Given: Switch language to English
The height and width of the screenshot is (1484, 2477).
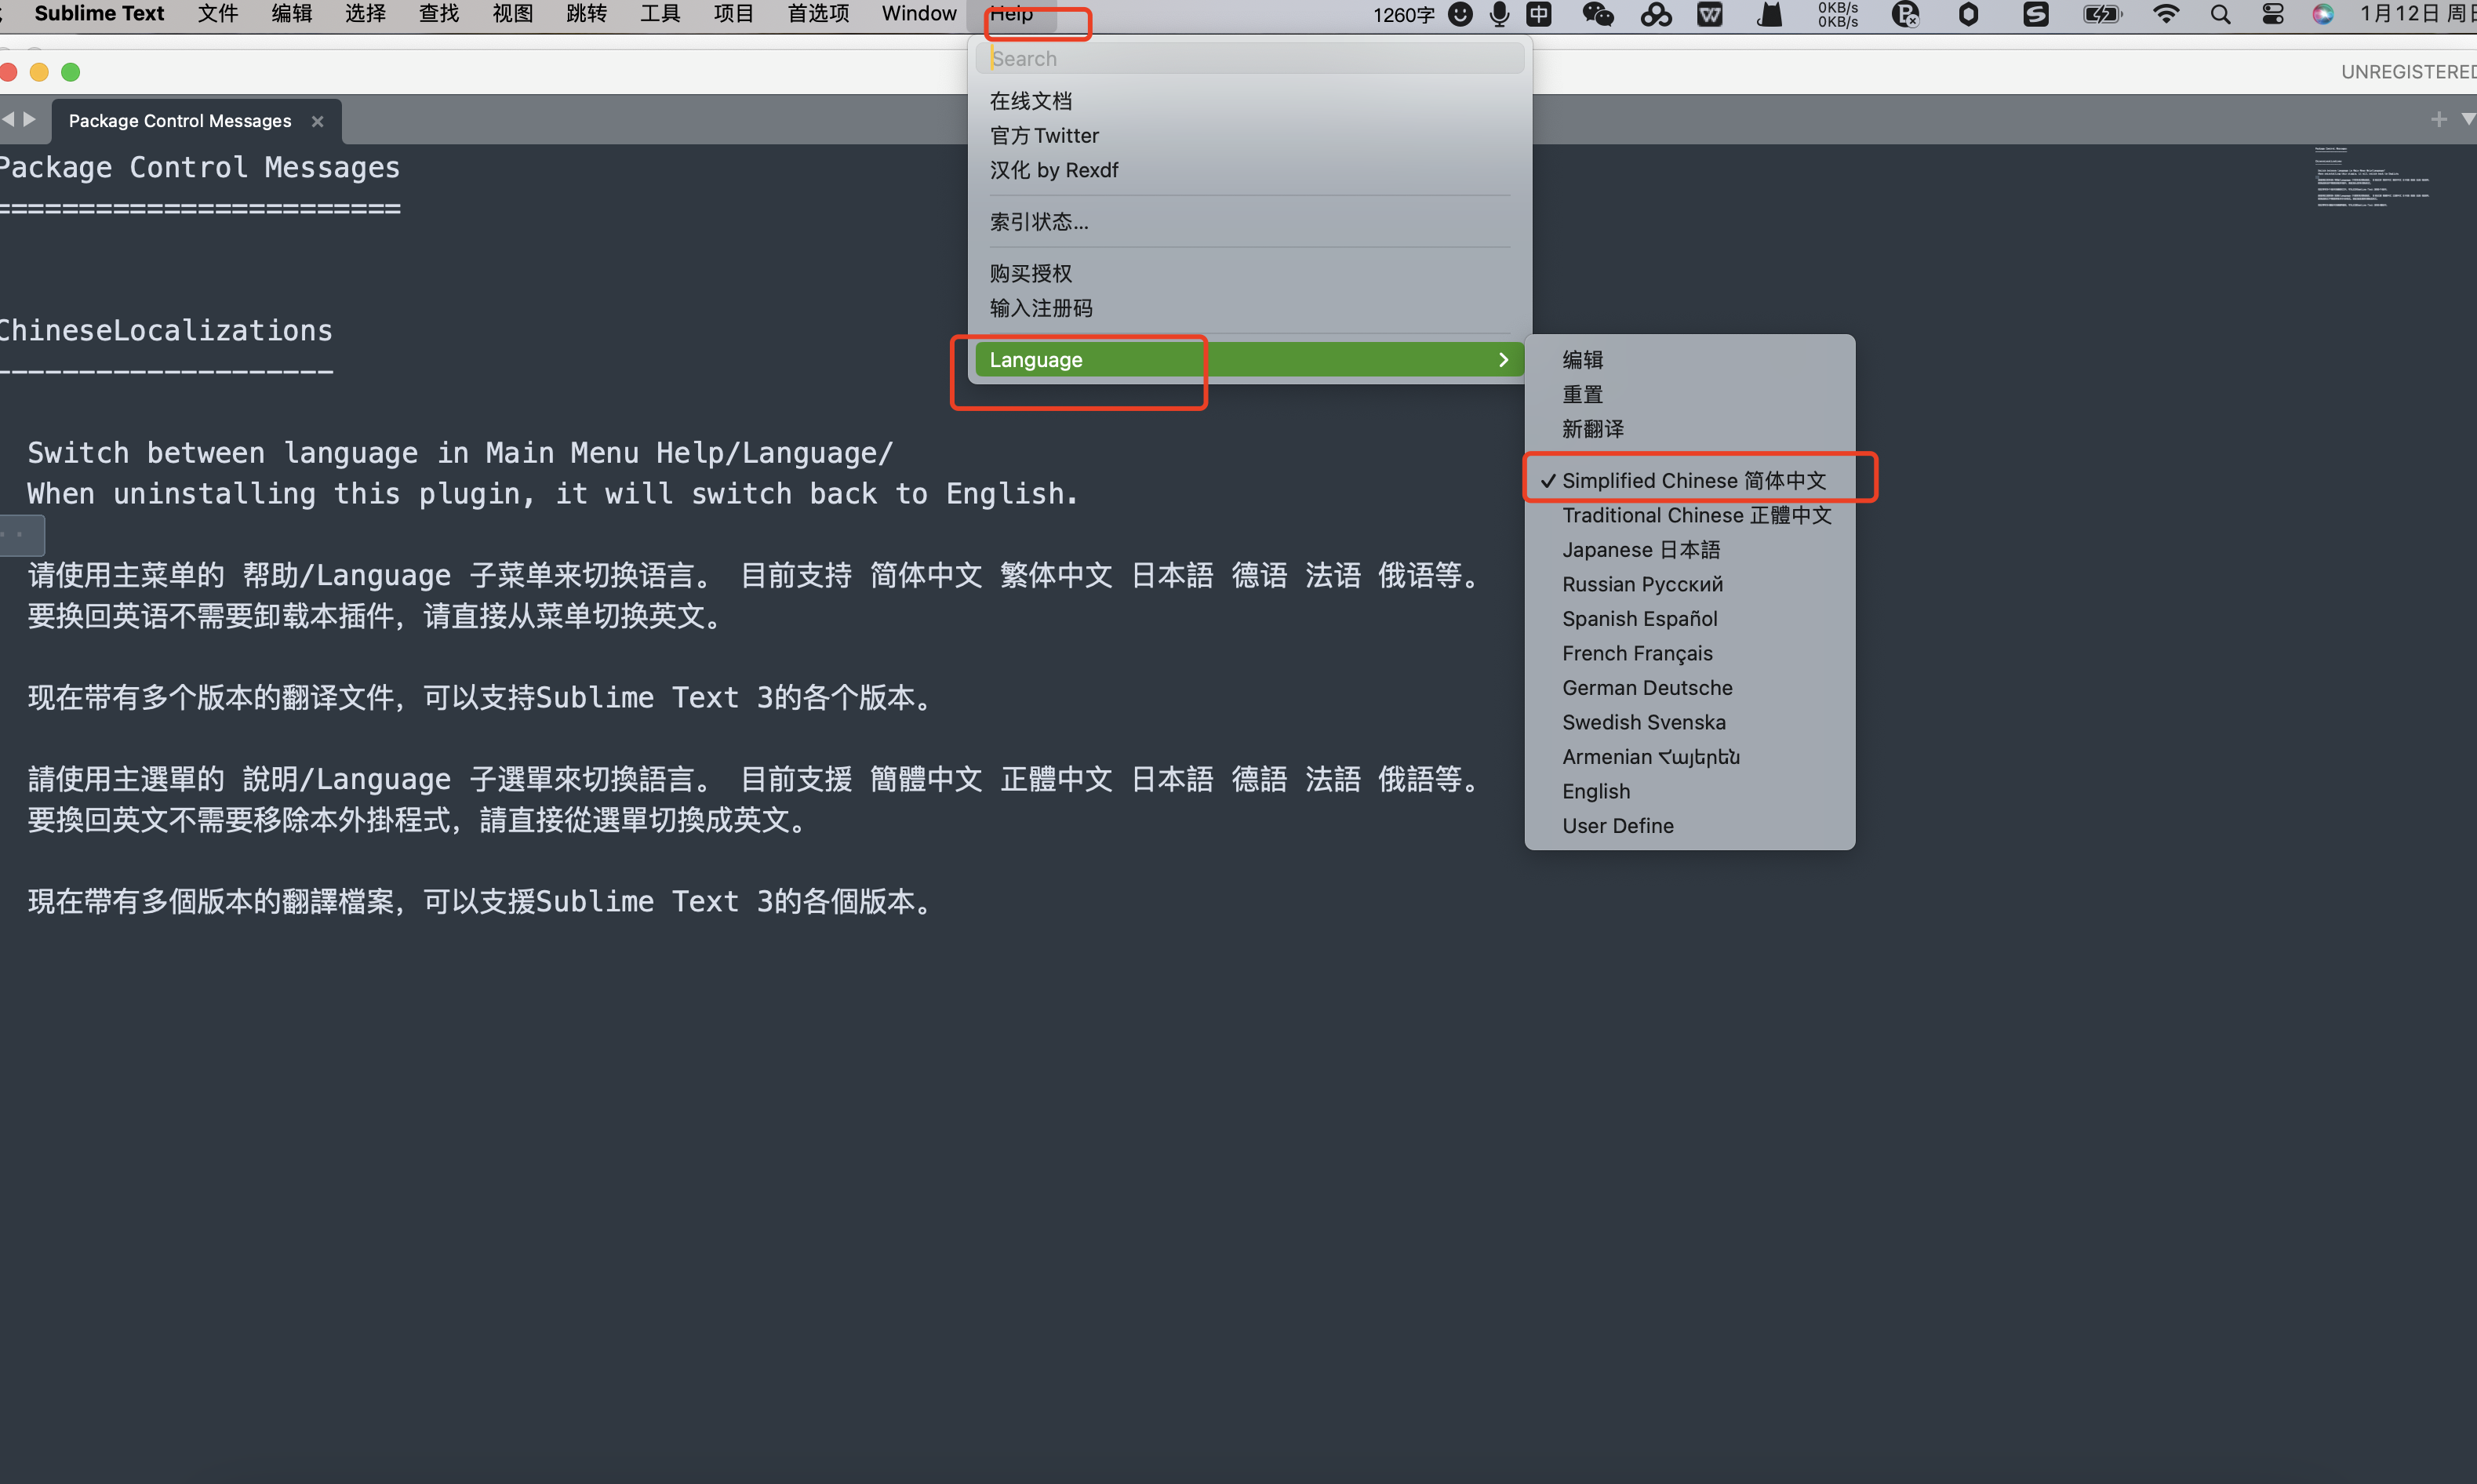Looking at the screenshot, I should [1596, 791].
